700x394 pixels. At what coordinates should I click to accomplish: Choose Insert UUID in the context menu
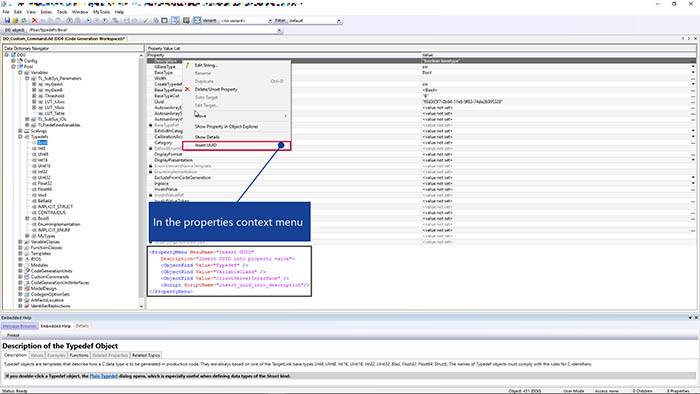click(x=236, y=145)
